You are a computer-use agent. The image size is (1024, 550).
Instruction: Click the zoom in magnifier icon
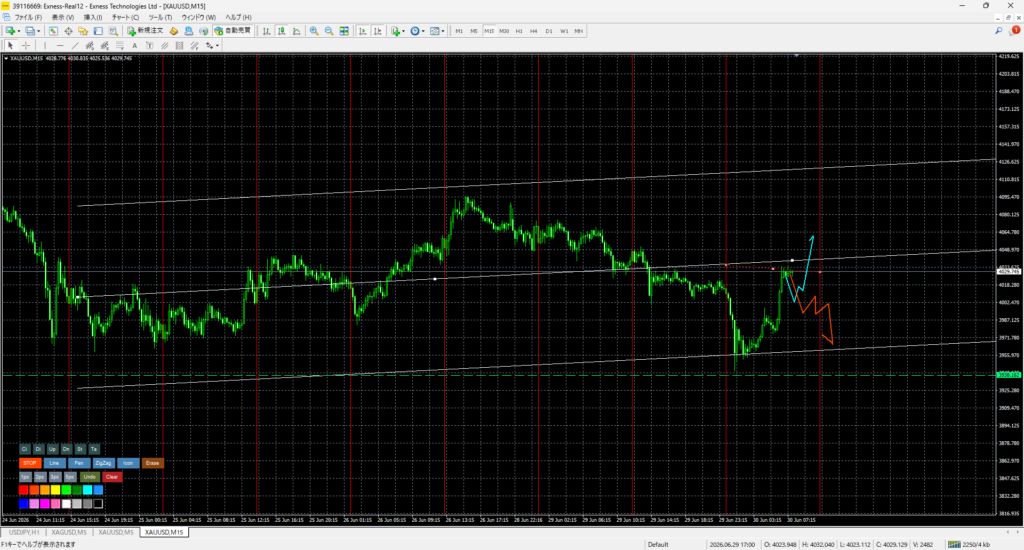pyautogui.click(x=314, y=31)
